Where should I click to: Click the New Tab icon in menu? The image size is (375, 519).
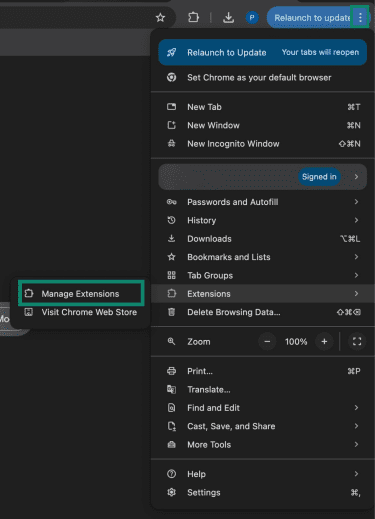[171, 107]
